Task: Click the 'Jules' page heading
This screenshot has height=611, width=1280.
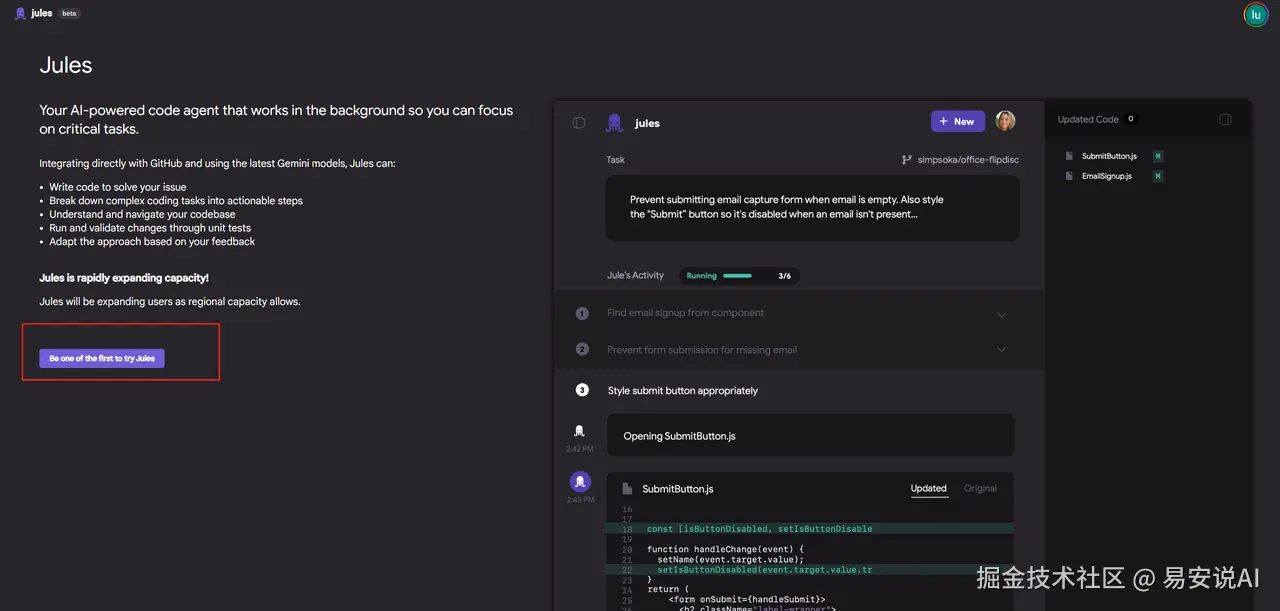Action: click(x=66, y=65)
